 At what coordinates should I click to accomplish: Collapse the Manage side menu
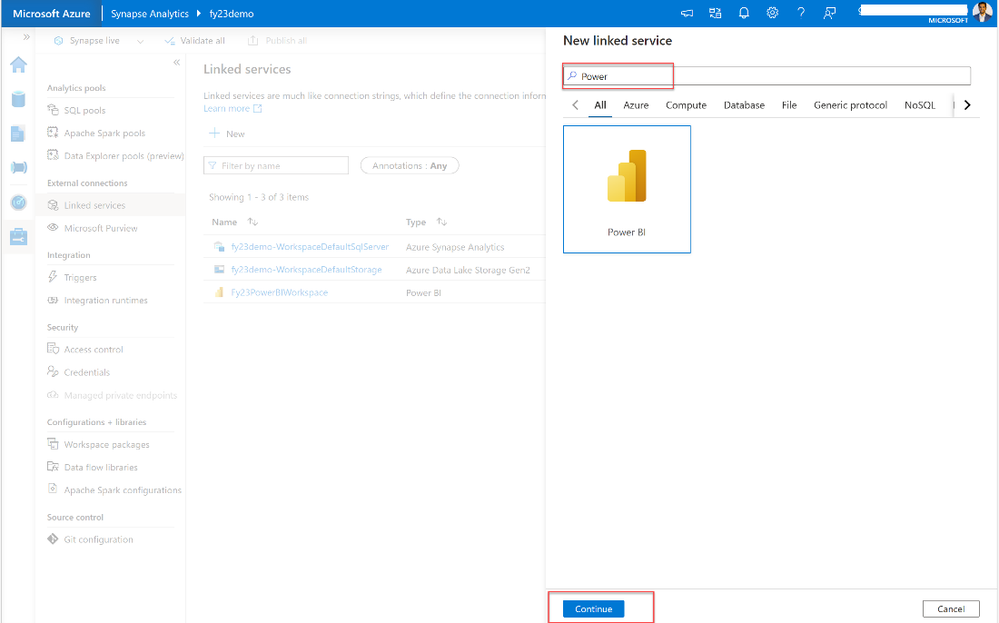click(x=176, y=62)
